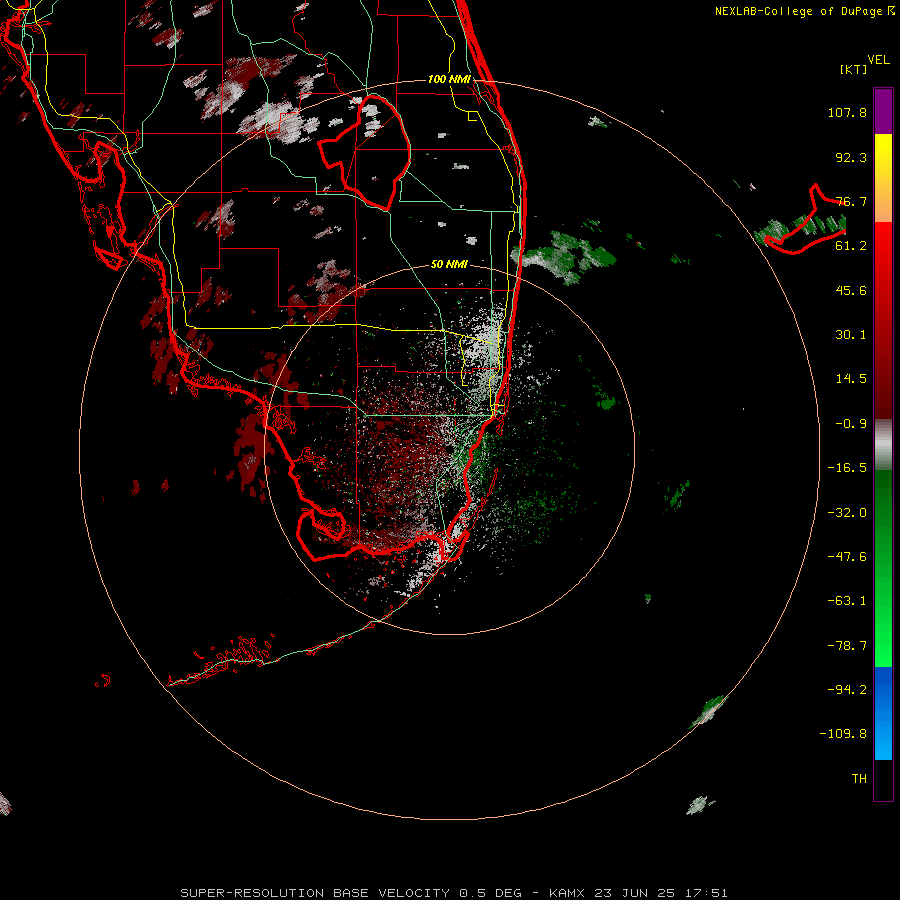Click the 100 NMI range ring label
This screenshot has height=900, width=900.
coord(449,79)
